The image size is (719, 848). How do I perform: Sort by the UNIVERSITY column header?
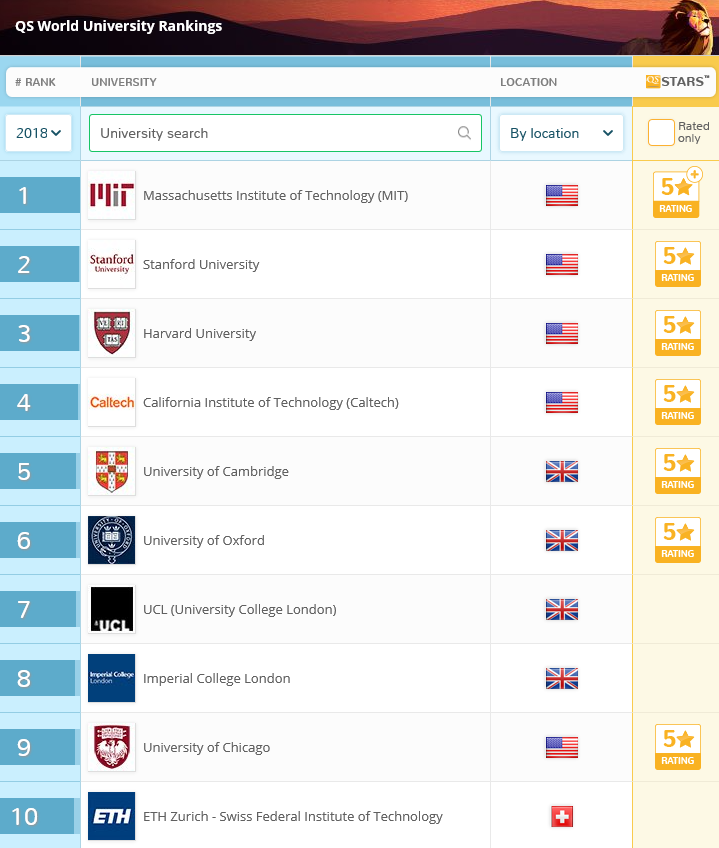[x=124, y=82]
